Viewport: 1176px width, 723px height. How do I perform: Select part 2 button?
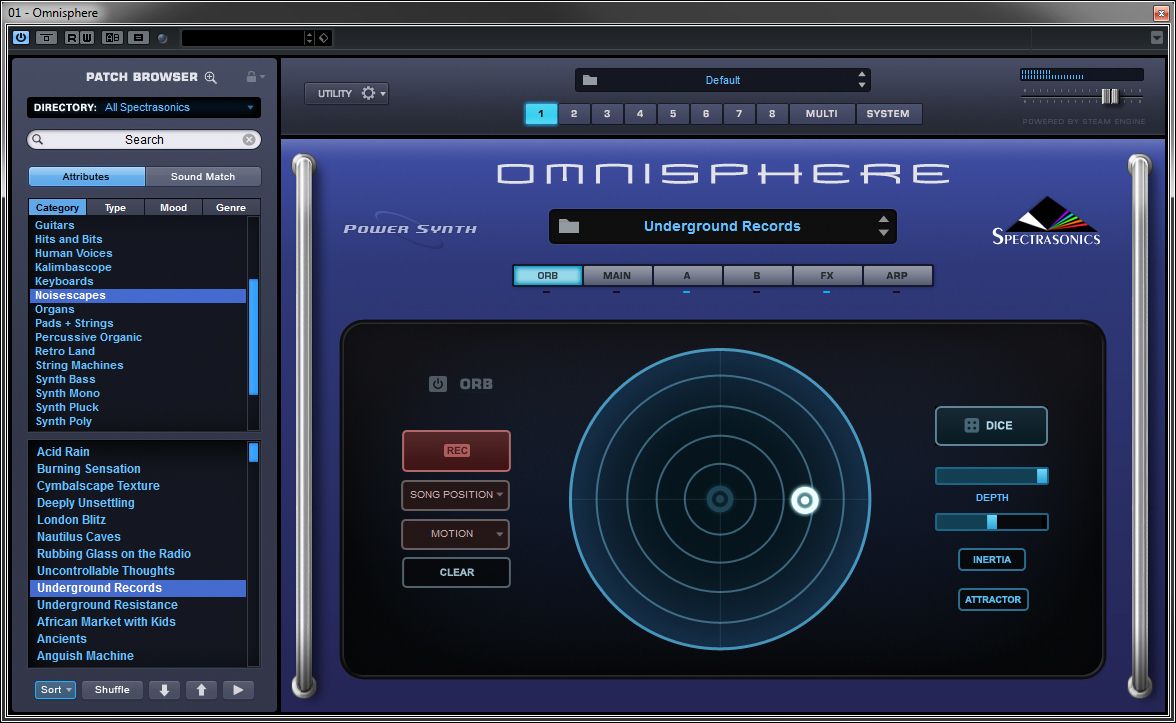(x=574, y=114)
